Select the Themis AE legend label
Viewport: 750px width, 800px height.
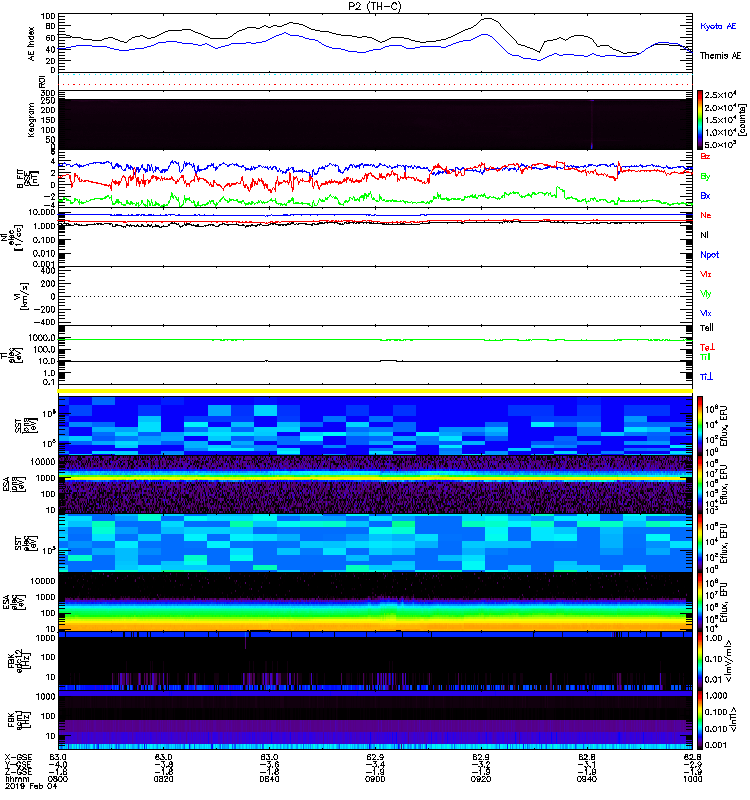[720, 56]
